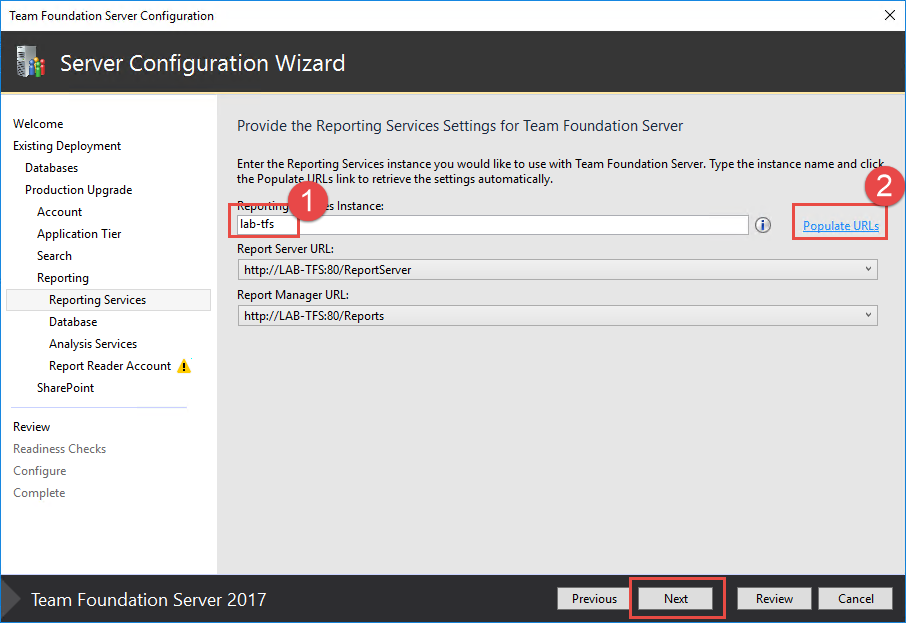Screen dimensions: 906x623
Task: Select Welcome in the navigation pane
Action: 38,124
